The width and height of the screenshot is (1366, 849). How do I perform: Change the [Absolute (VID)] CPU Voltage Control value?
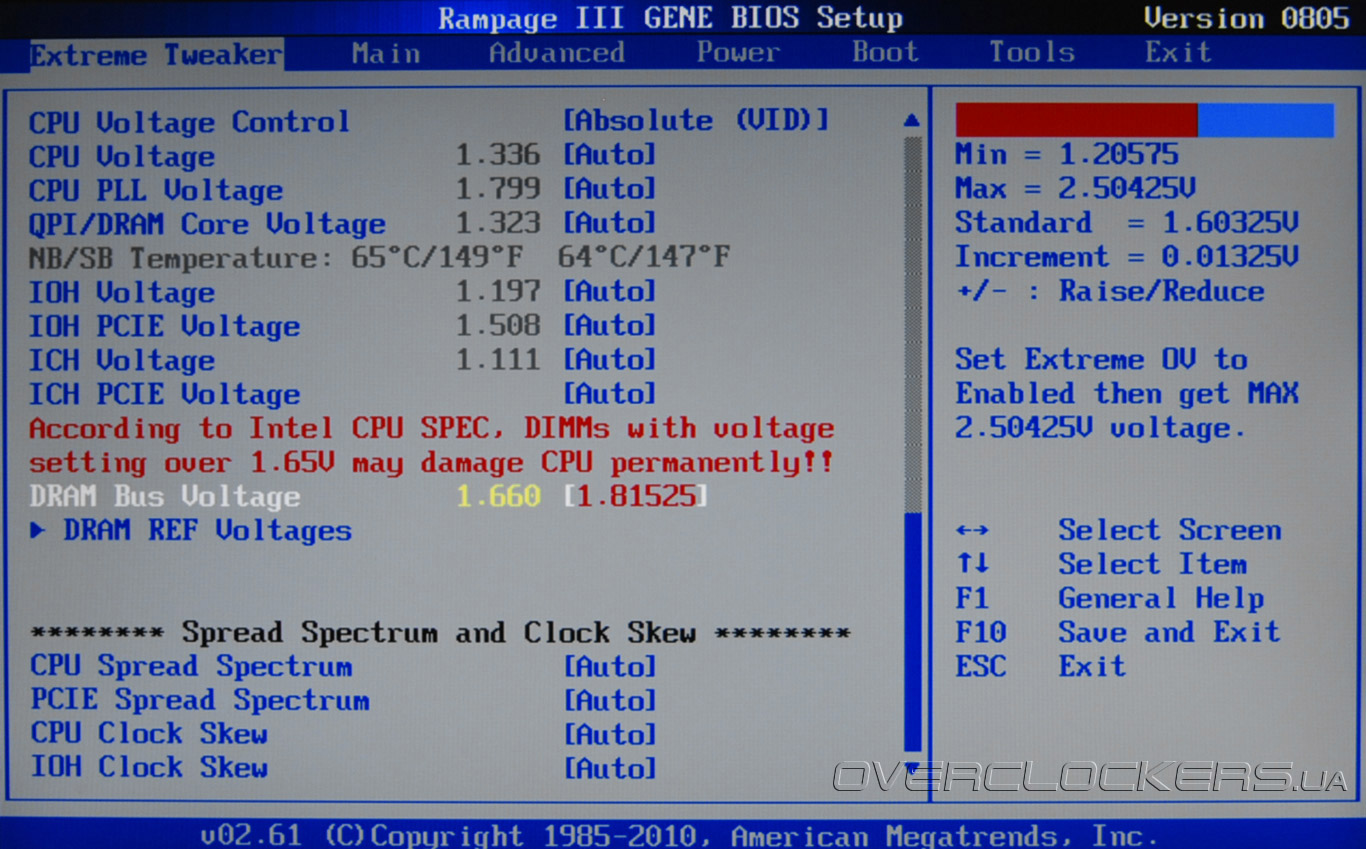pos(696,121)
